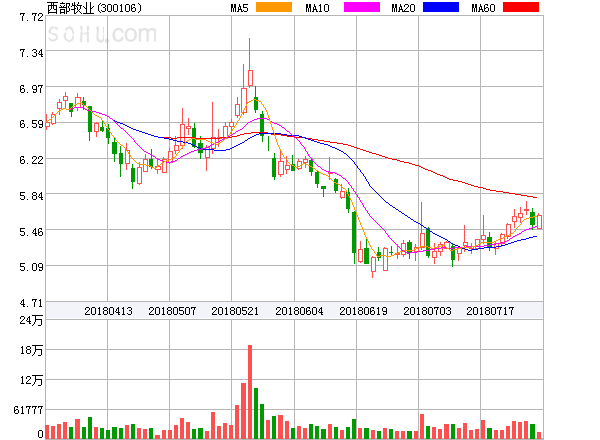
Task: Click the 5.84 price axis label
Action: (x=31, y=196)
